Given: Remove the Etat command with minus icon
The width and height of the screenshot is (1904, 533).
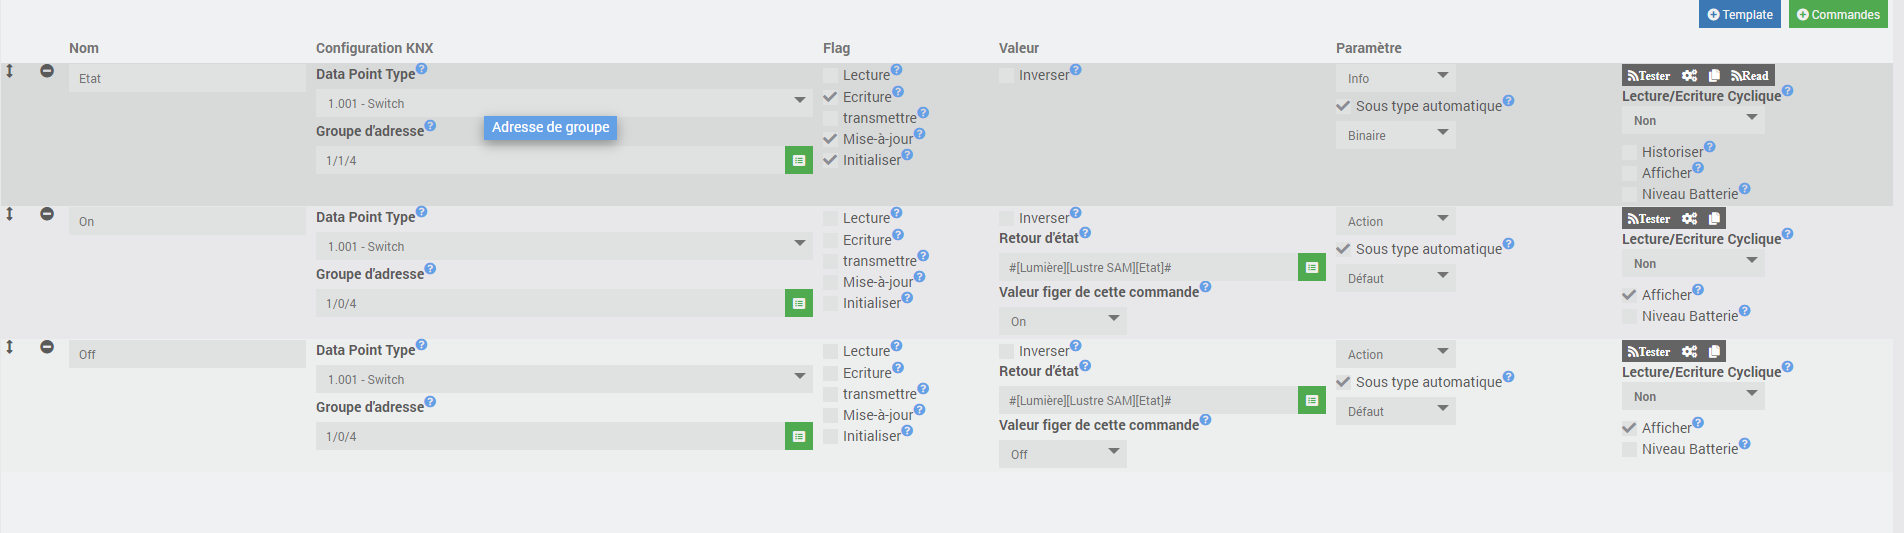Looking at the screenshot, I should click(47, 71).
